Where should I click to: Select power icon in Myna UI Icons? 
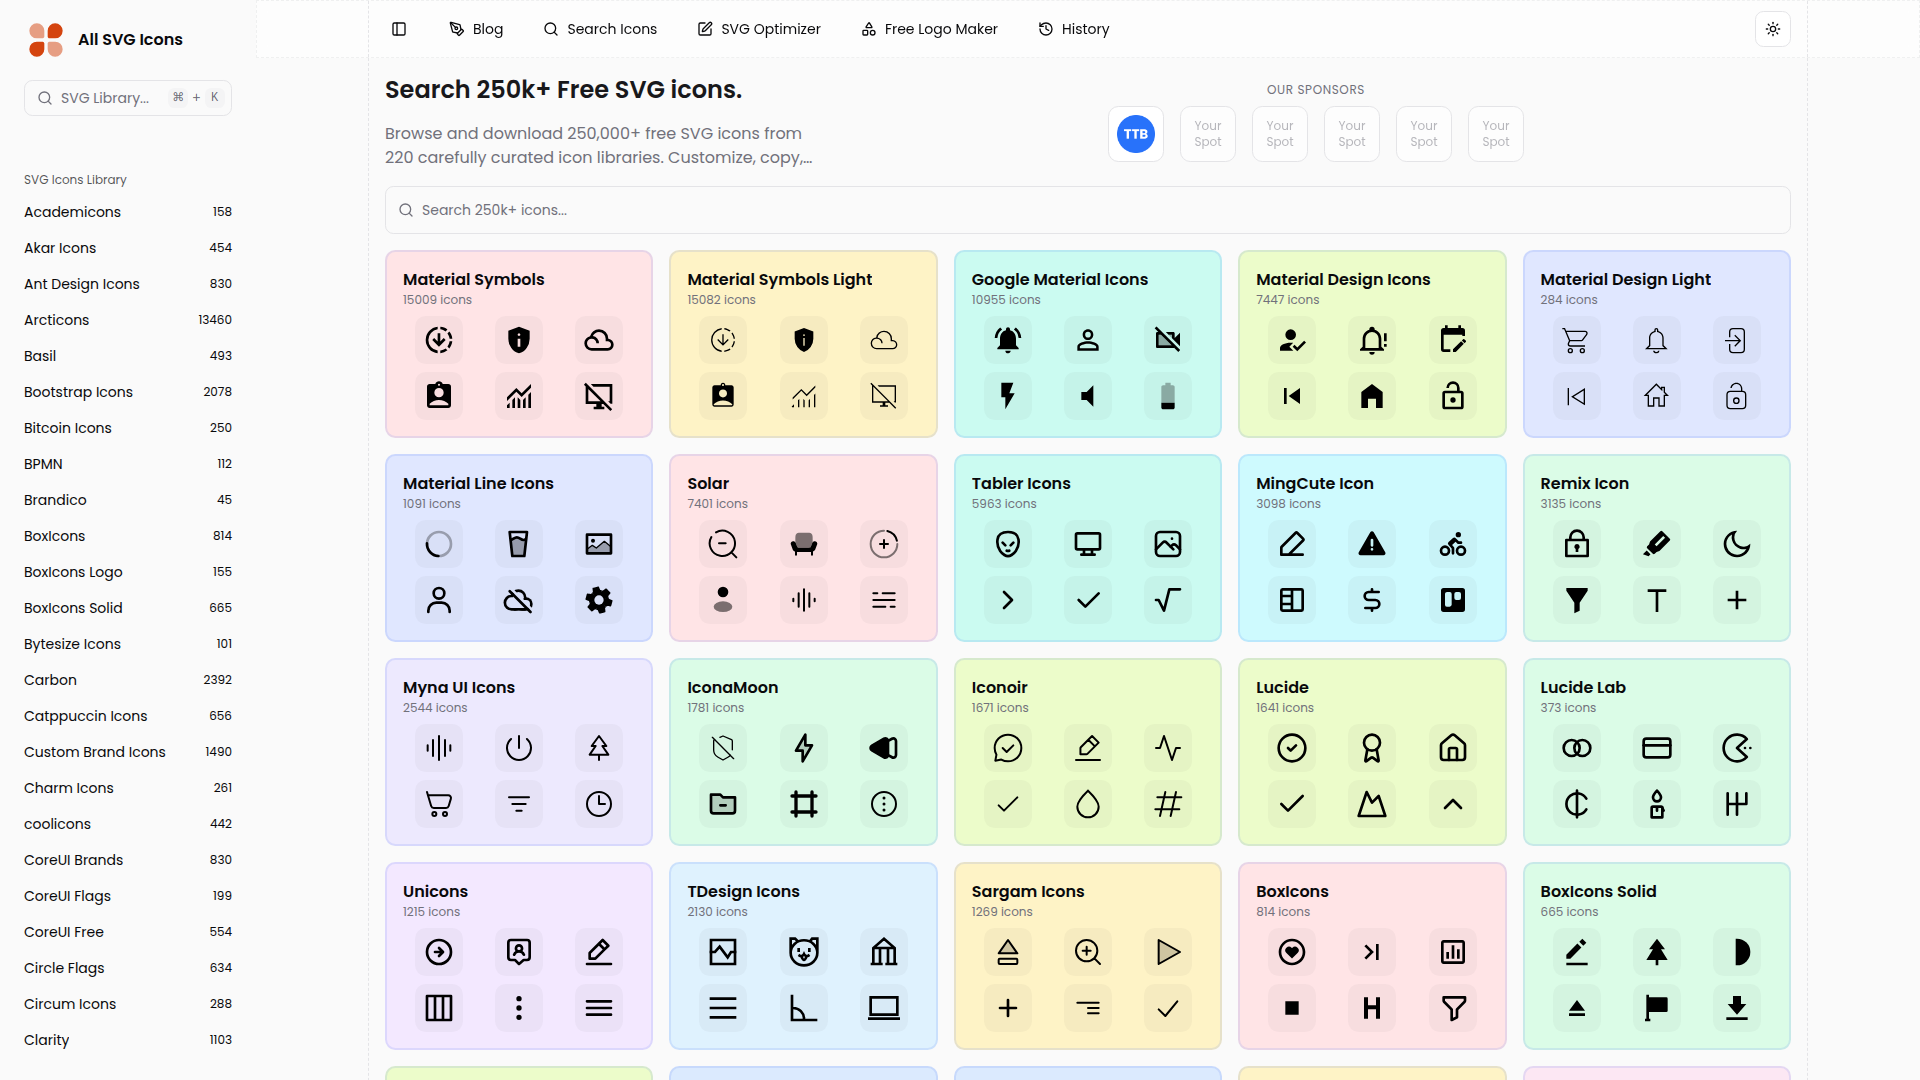point(519,748)
